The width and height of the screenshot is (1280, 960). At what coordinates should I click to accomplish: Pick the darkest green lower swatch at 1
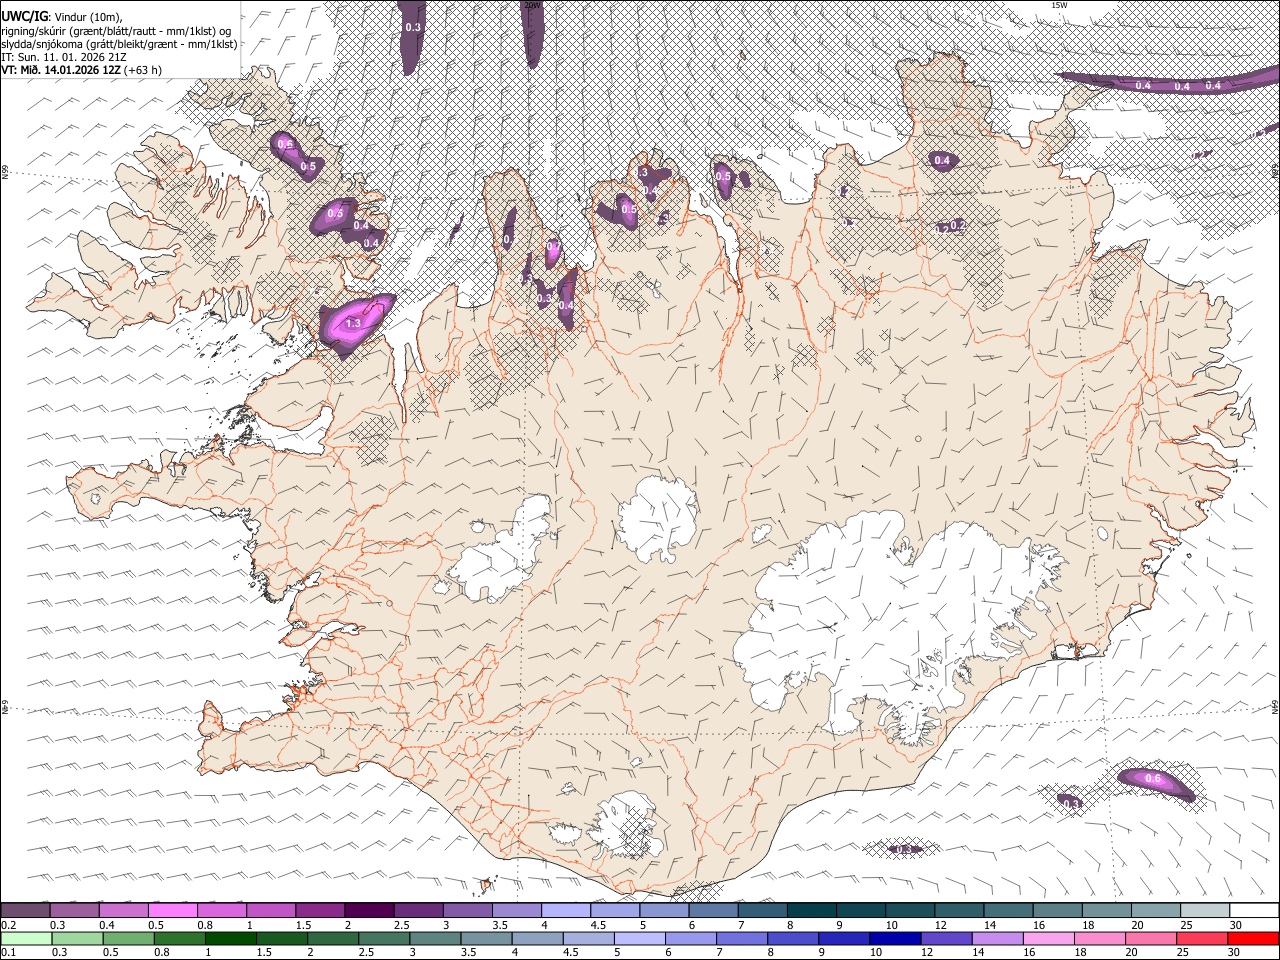(230, 938)
